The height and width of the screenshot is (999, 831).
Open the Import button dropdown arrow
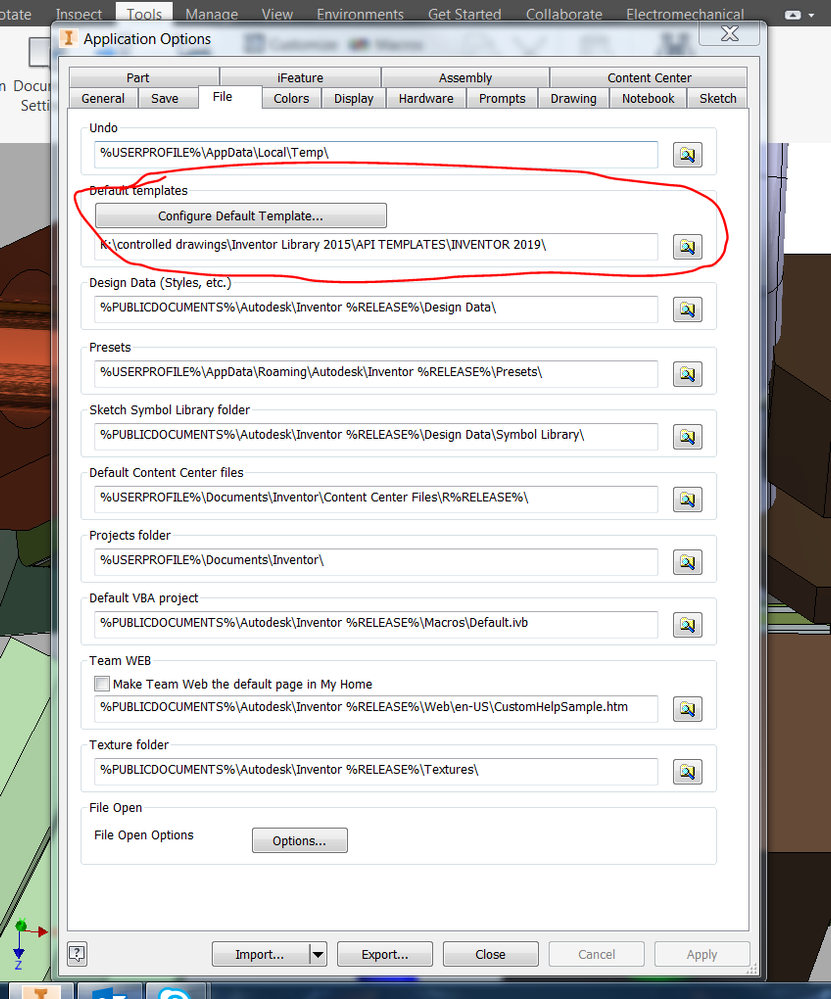pos(318,954)
